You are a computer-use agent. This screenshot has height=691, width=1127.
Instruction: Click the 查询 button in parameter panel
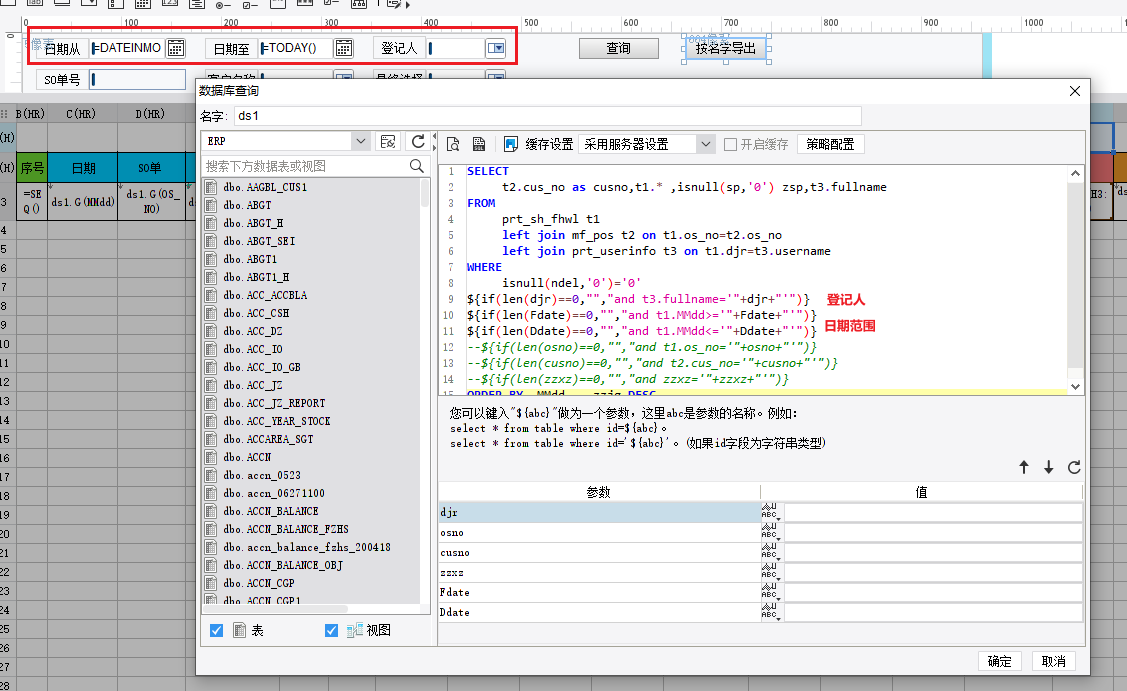[x=619, y=48]
